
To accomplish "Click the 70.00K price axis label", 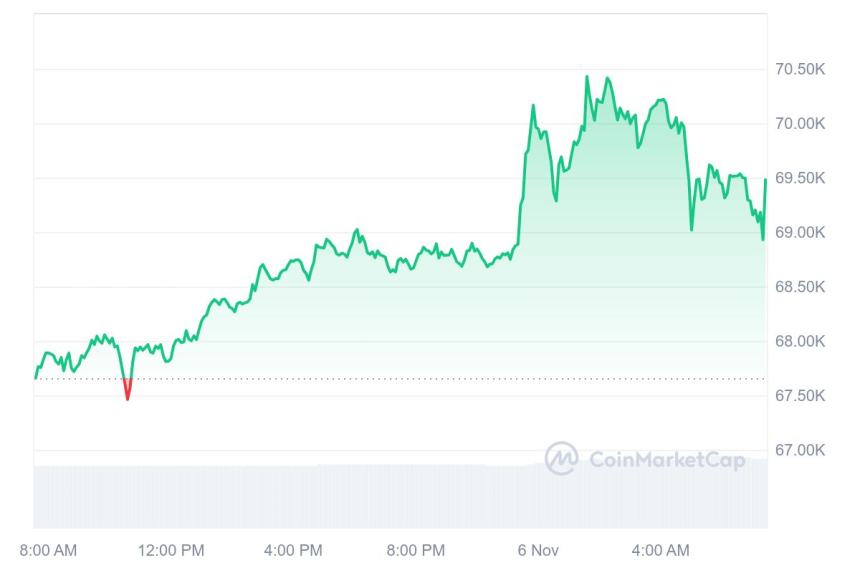I will (x=799, y=124).
